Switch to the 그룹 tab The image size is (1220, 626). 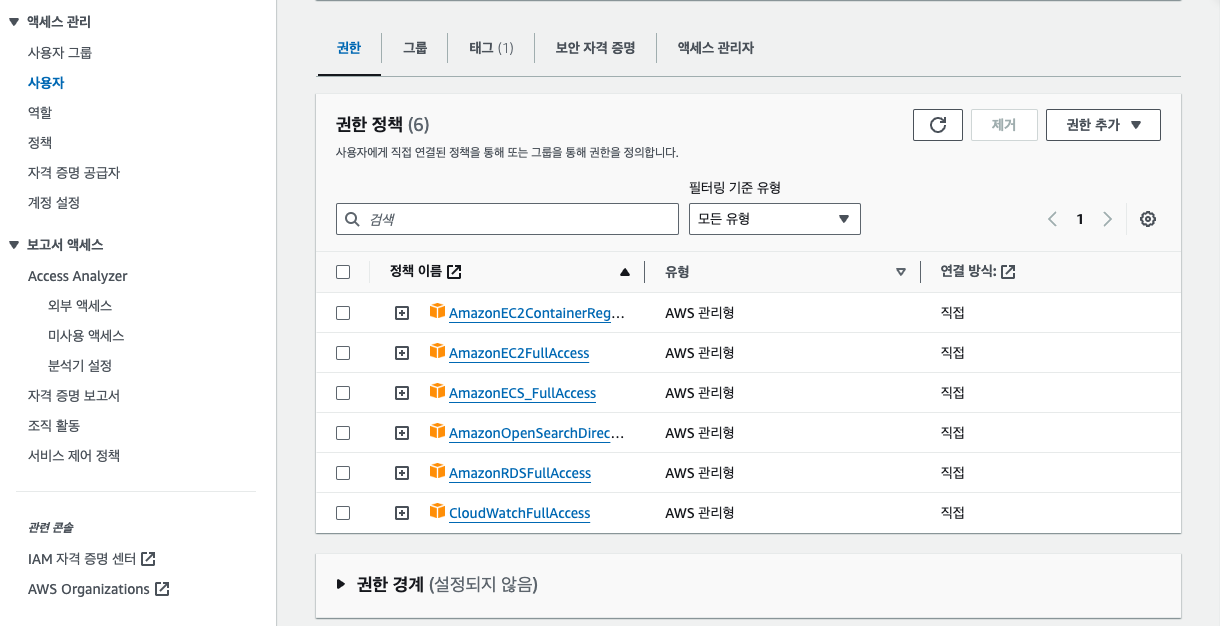coord(415,47)
